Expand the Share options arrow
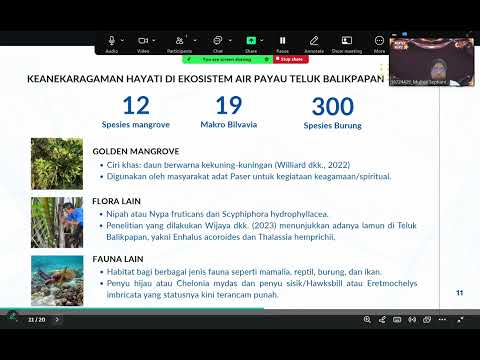This screenshot has height=360, width=480. pyautogui.click(x=262, y=41)
